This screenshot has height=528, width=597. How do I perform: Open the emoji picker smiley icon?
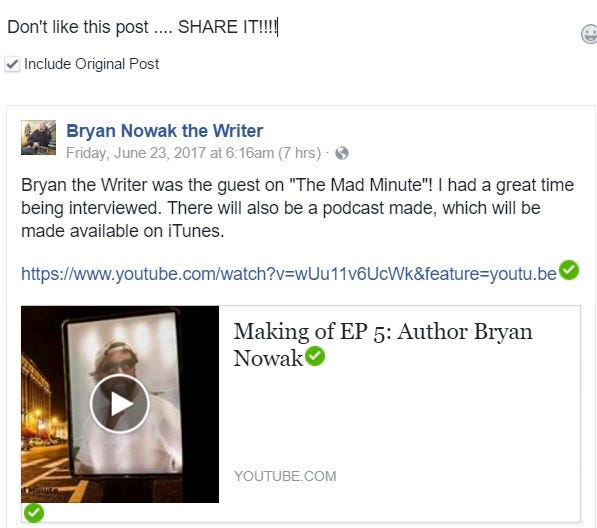pyautogui.click(x=589, y=34)
